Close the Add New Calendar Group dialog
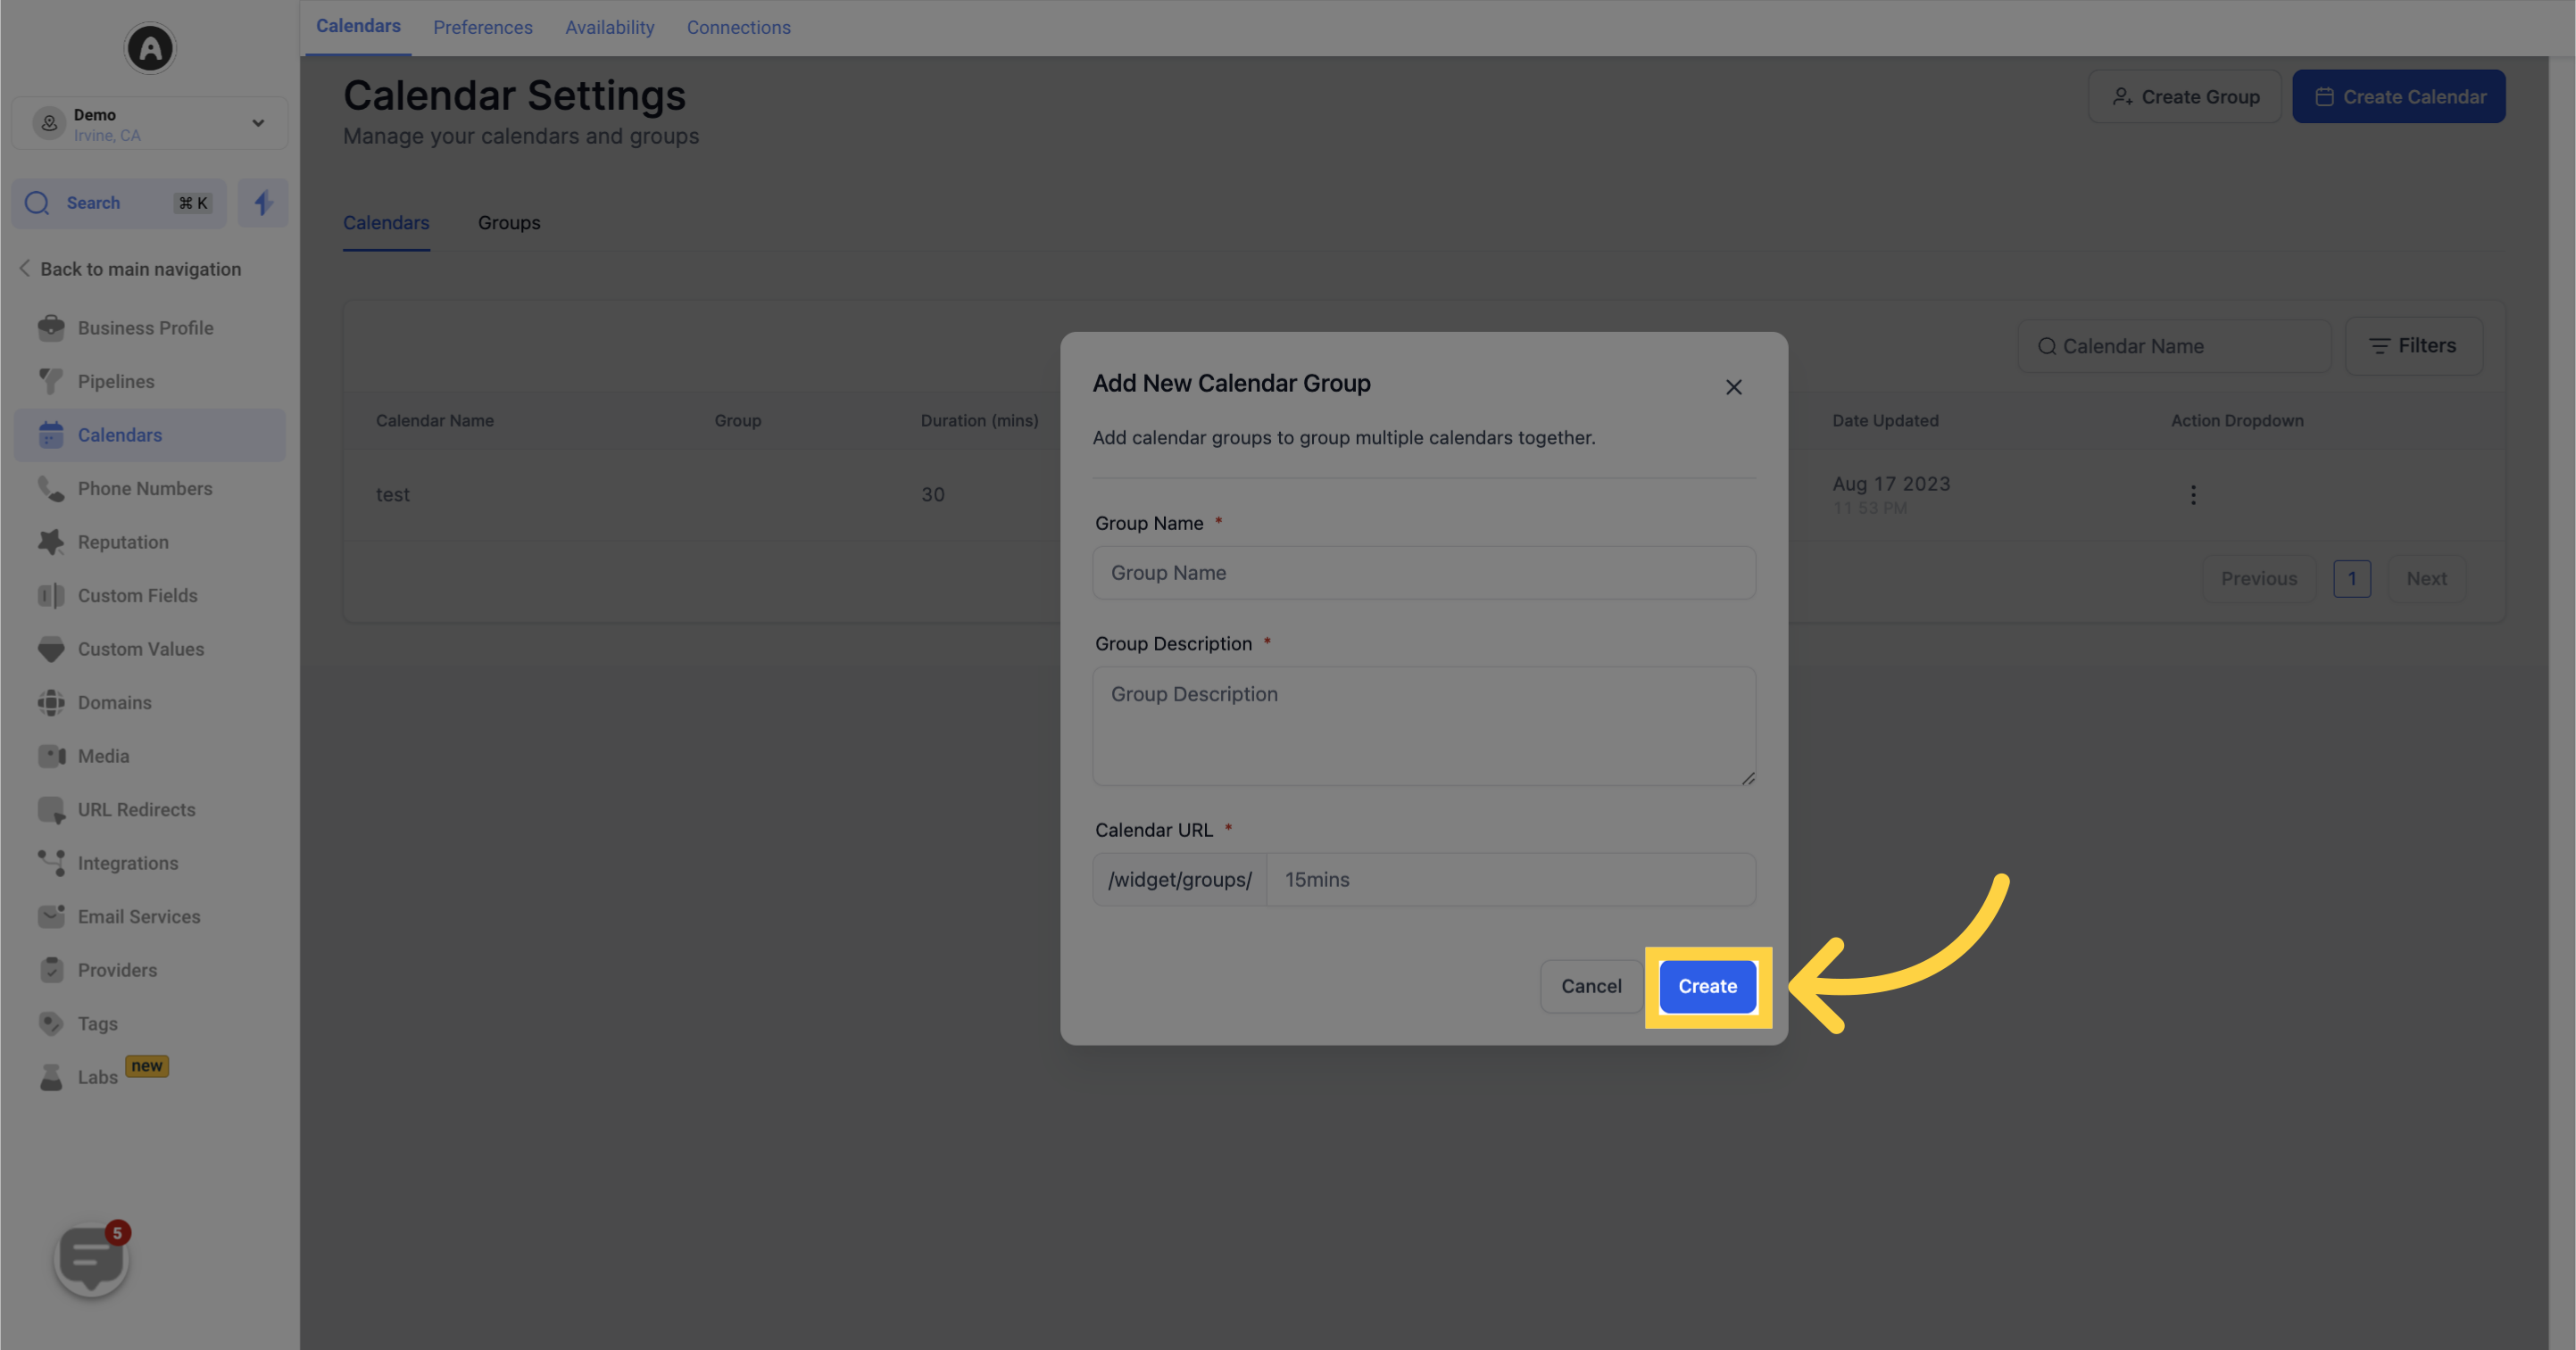 pos(1733,387)
